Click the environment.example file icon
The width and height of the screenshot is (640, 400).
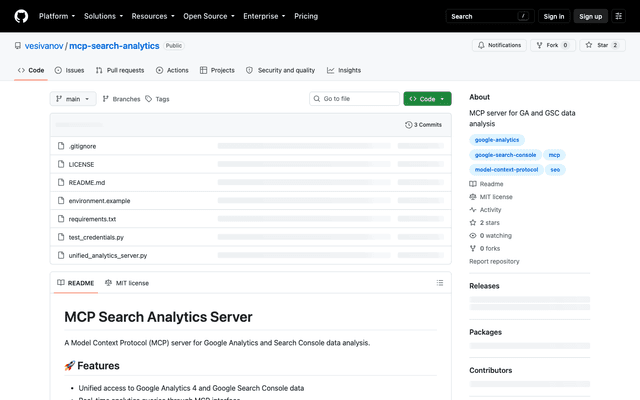point(61,200)
